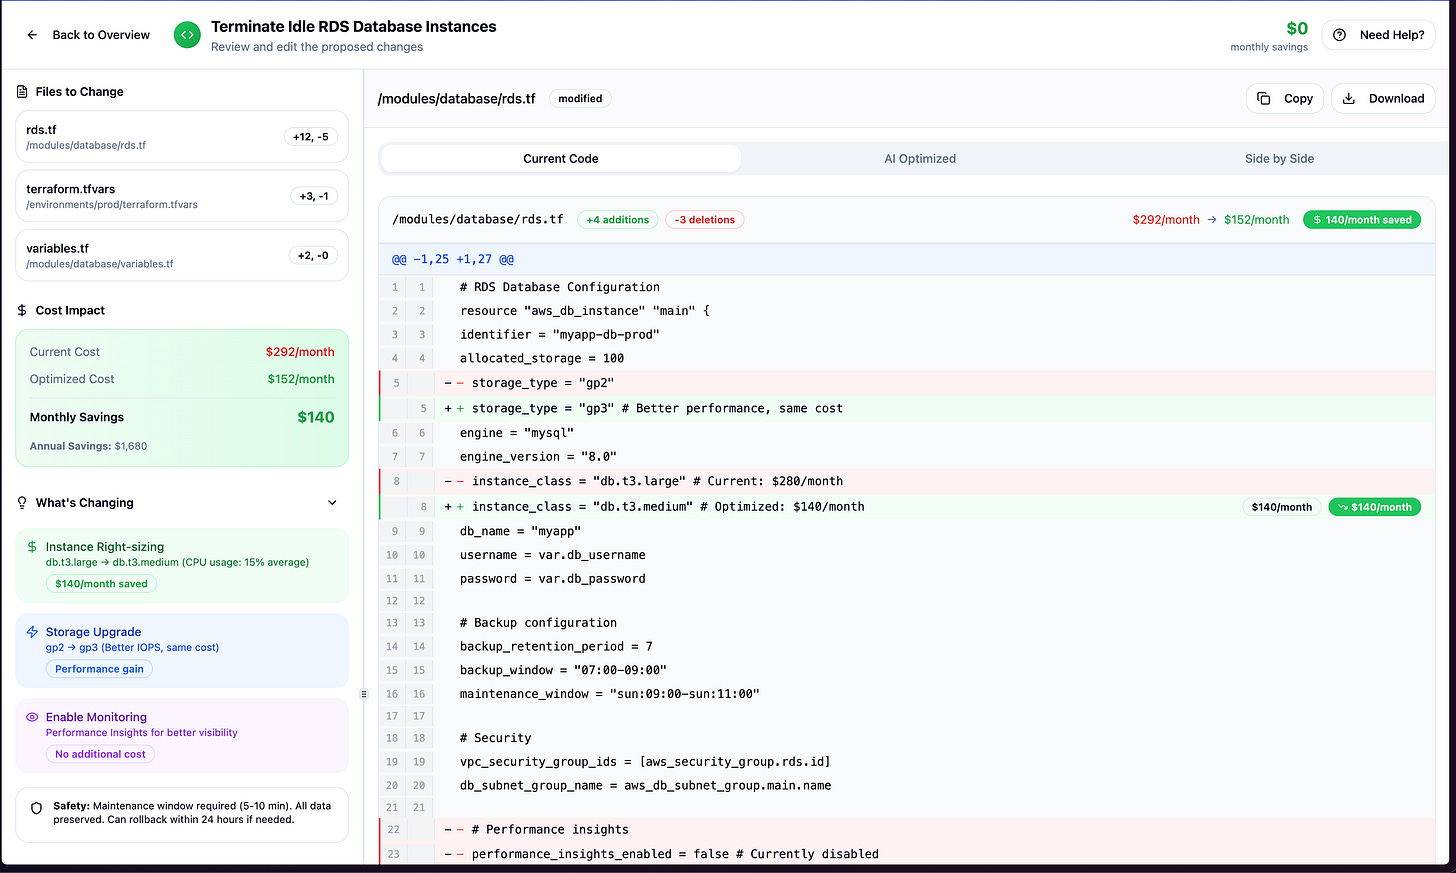
Task: Click the Instance Right-sizing dollar icon
Action: [32, 547]
